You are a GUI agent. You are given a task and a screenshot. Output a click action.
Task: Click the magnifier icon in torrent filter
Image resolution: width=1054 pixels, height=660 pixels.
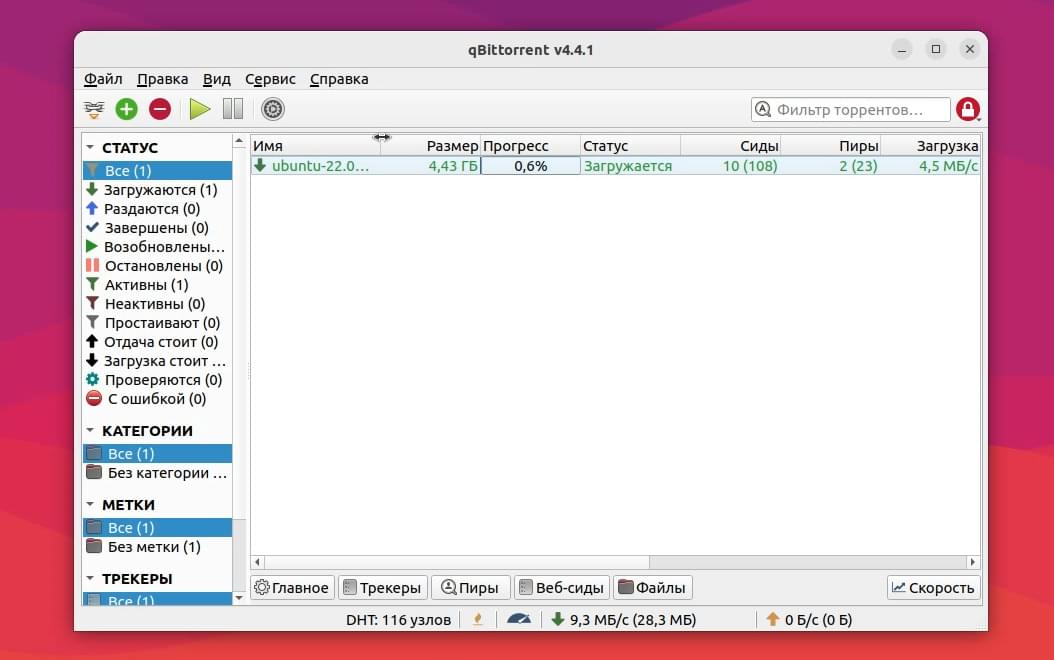coord(763,109)
